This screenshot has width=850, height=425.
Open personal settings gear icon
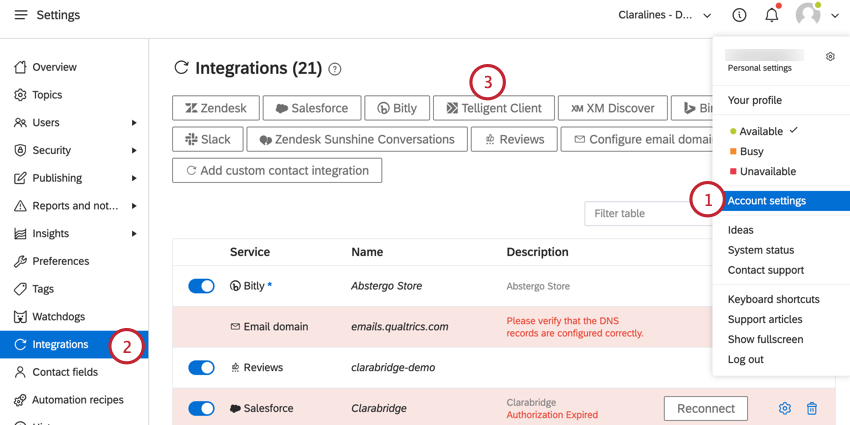(830, 56)
